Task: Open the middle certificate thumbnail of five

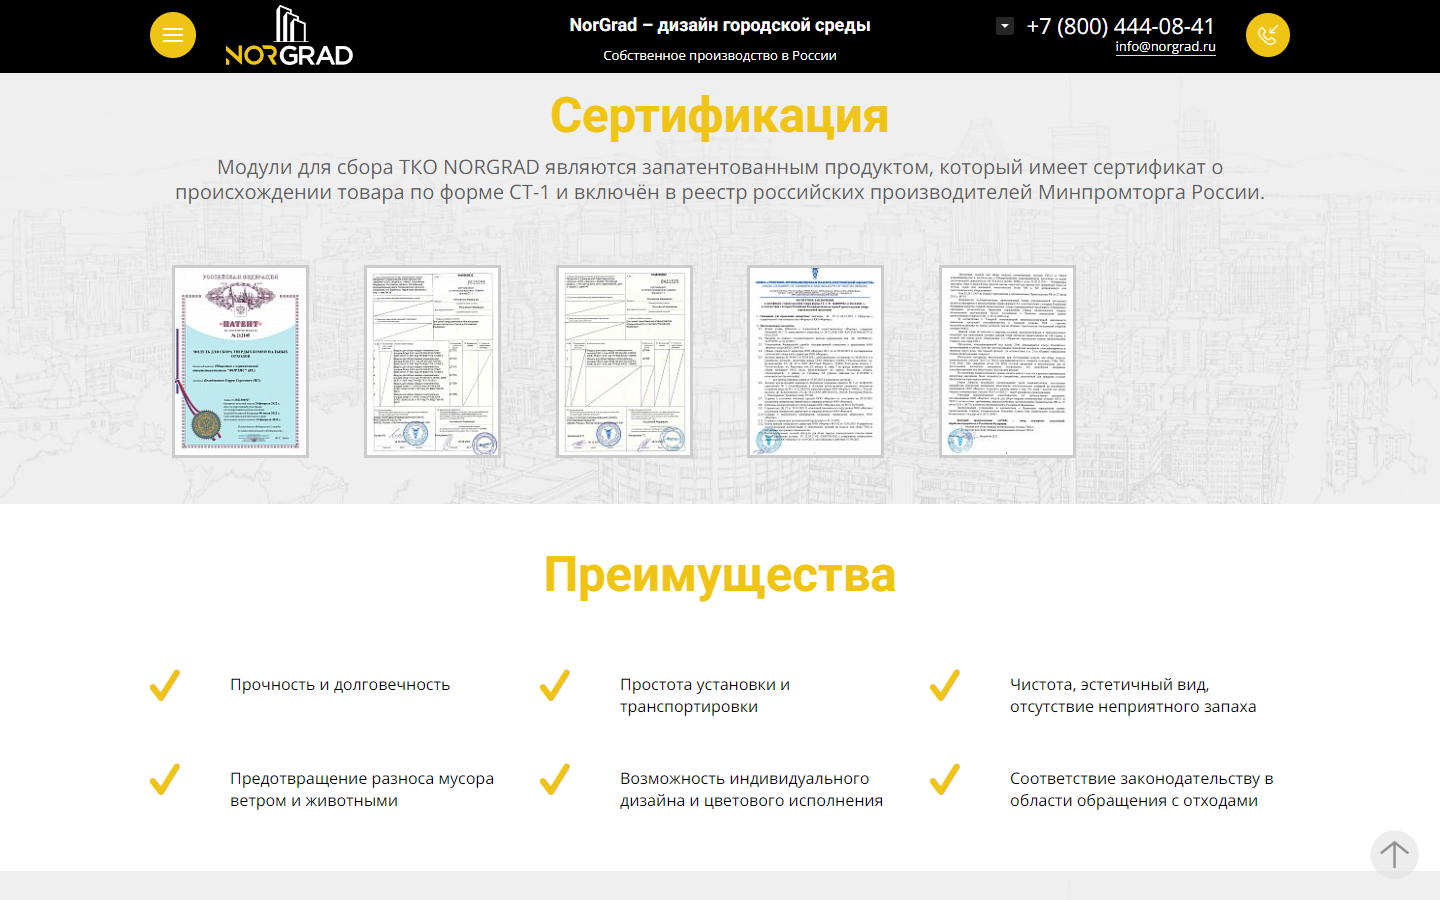Action: (x=624, y=361)
